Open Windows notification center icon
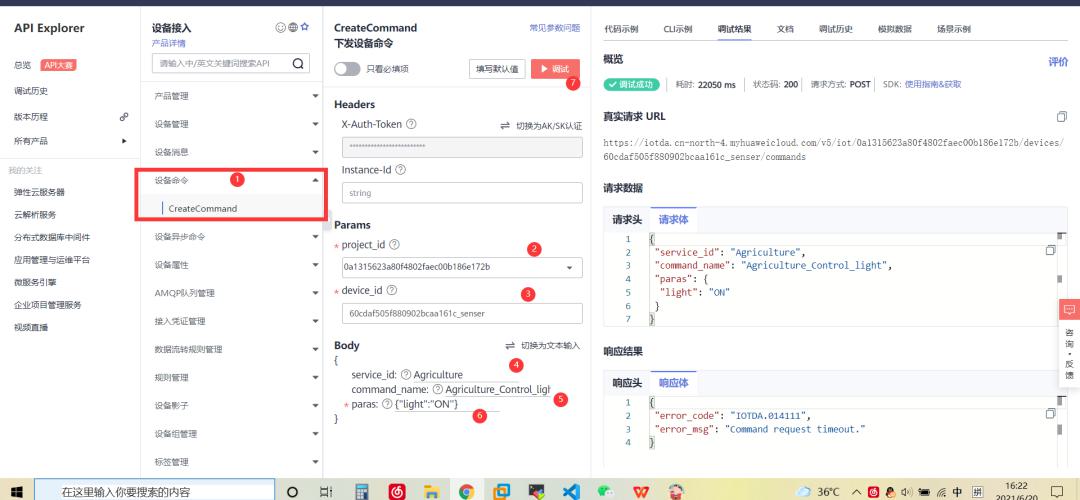Viewport: 1080px width, 500px height. pyautogui.click(x=1058, y=492)
